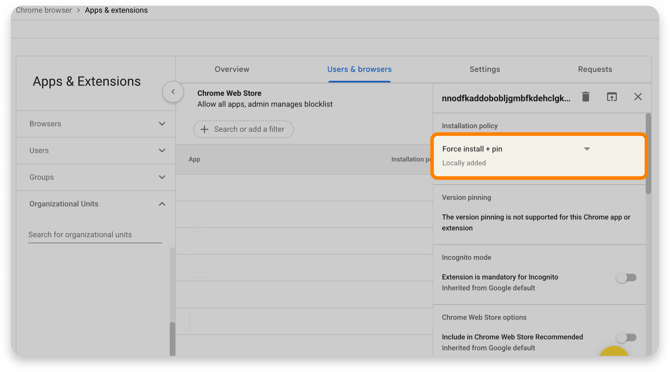The width and height of the screenshot is (670, 372).
Task: Click Chrome Web Store options label
Action: coord(484,317)
